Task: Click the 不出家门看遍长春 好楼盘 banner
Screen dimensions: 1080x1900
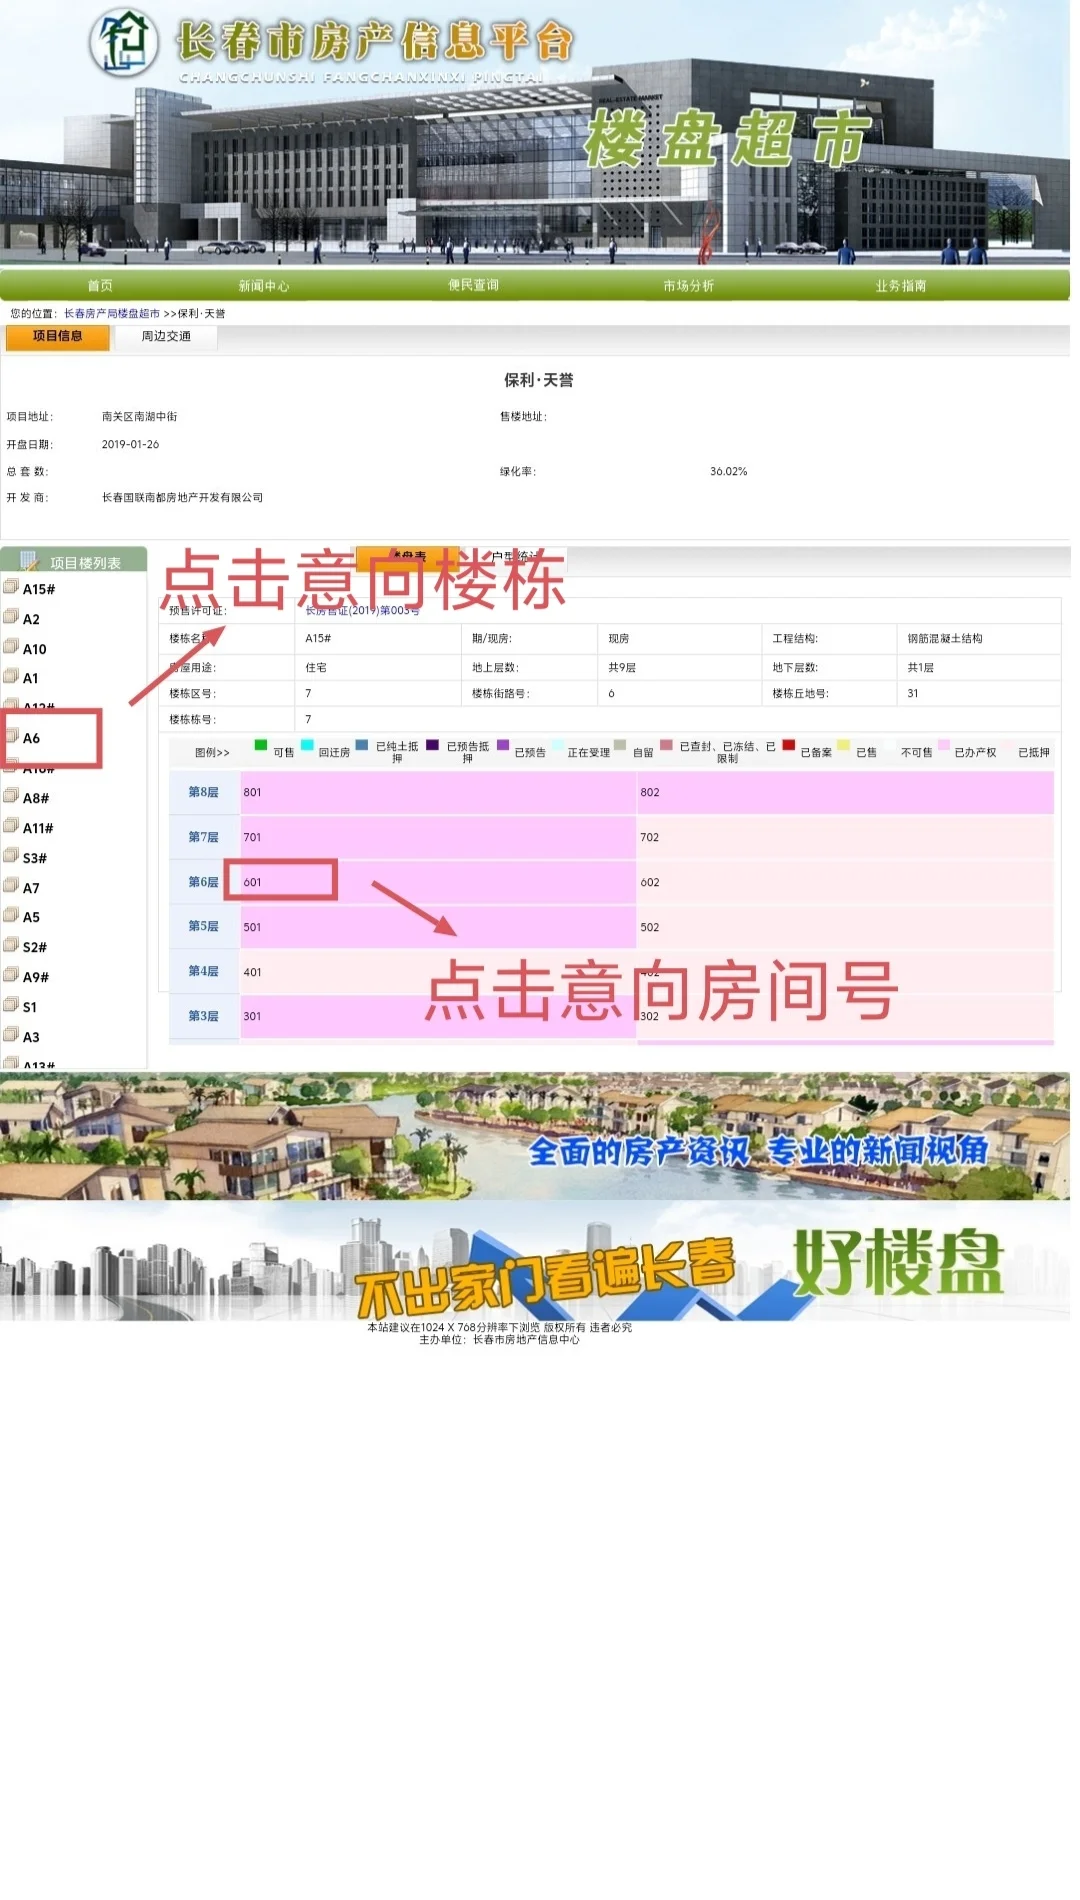Action: point(535,1262)
